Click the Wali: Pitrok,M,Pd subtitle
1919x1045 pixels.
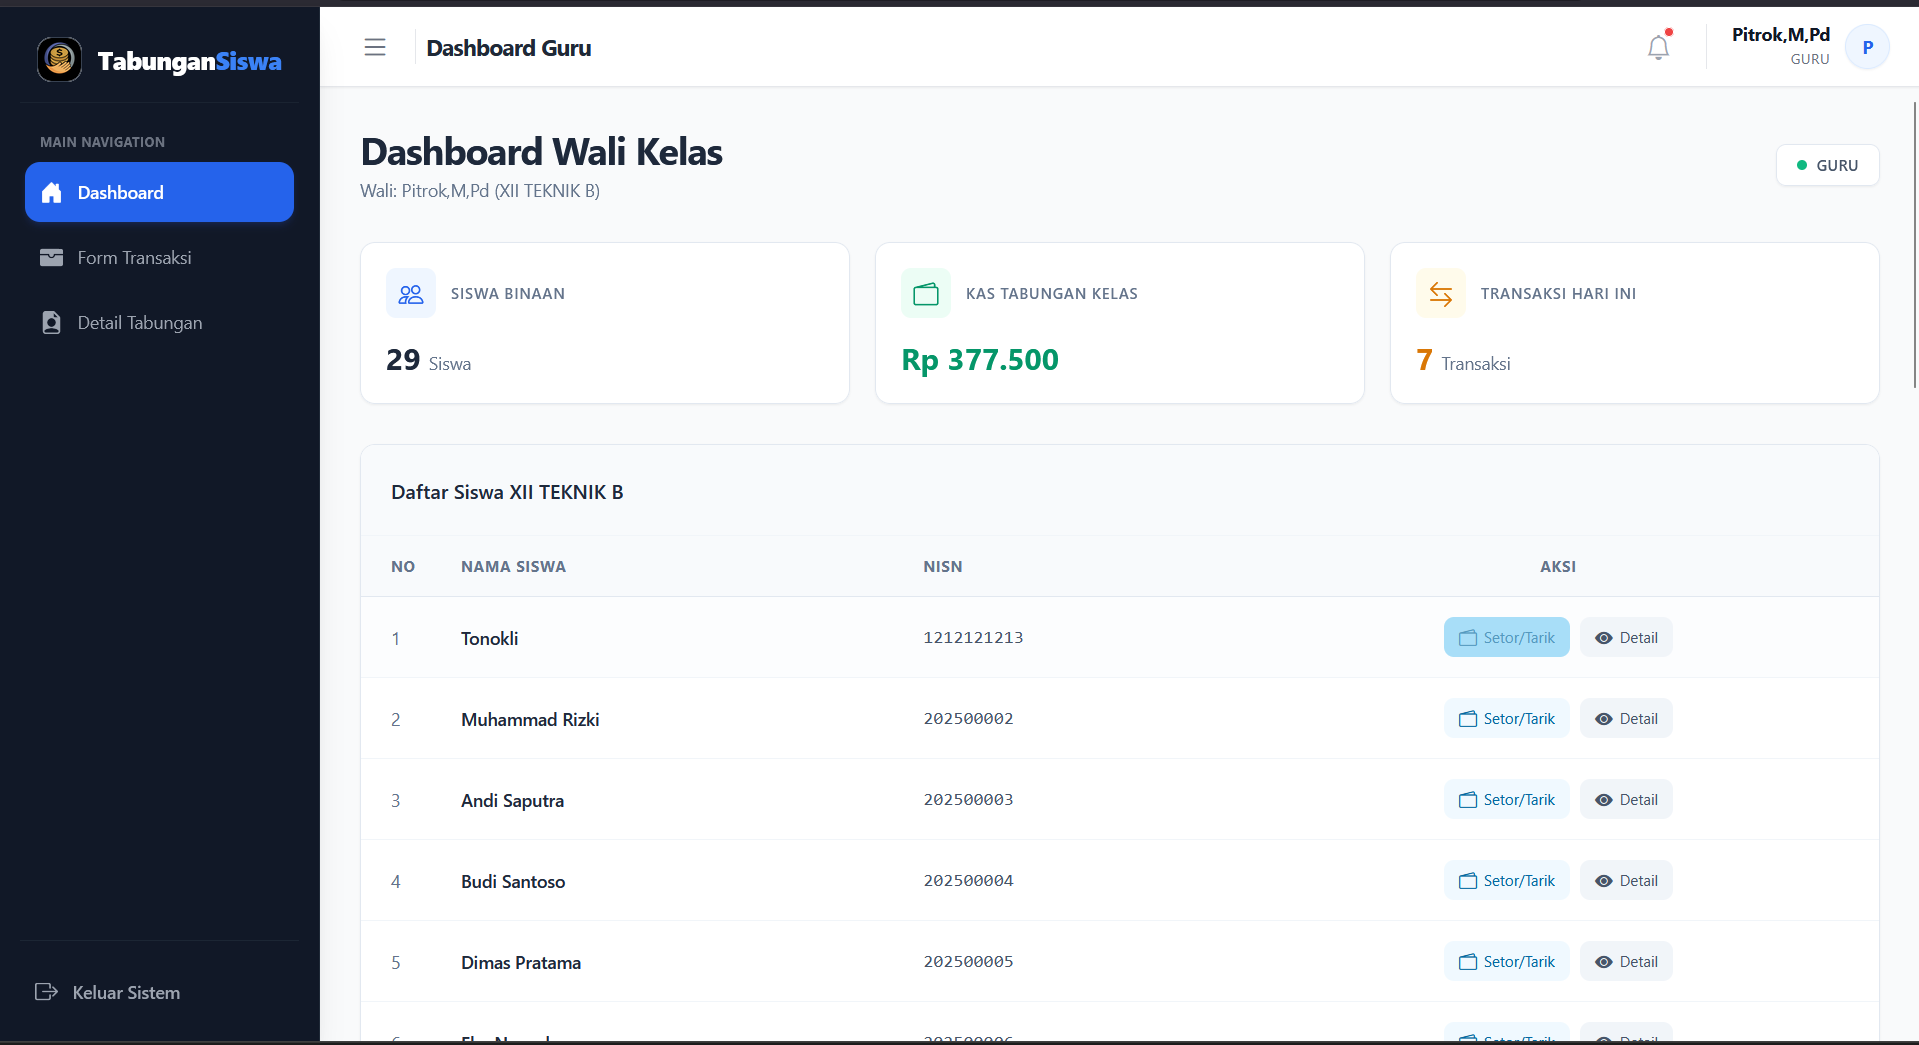(x=480, y=190)
